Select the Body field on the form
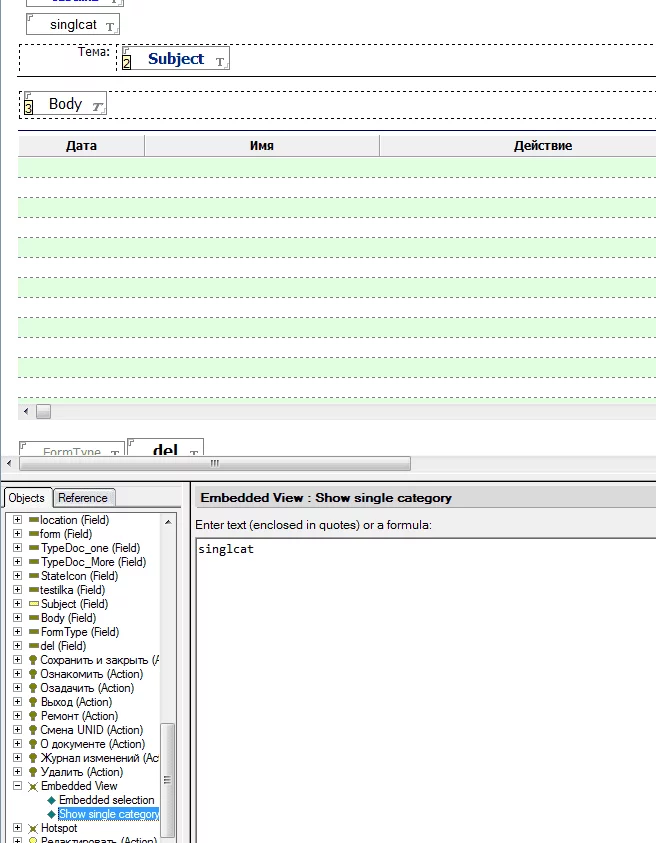 (x=65, y=104)
